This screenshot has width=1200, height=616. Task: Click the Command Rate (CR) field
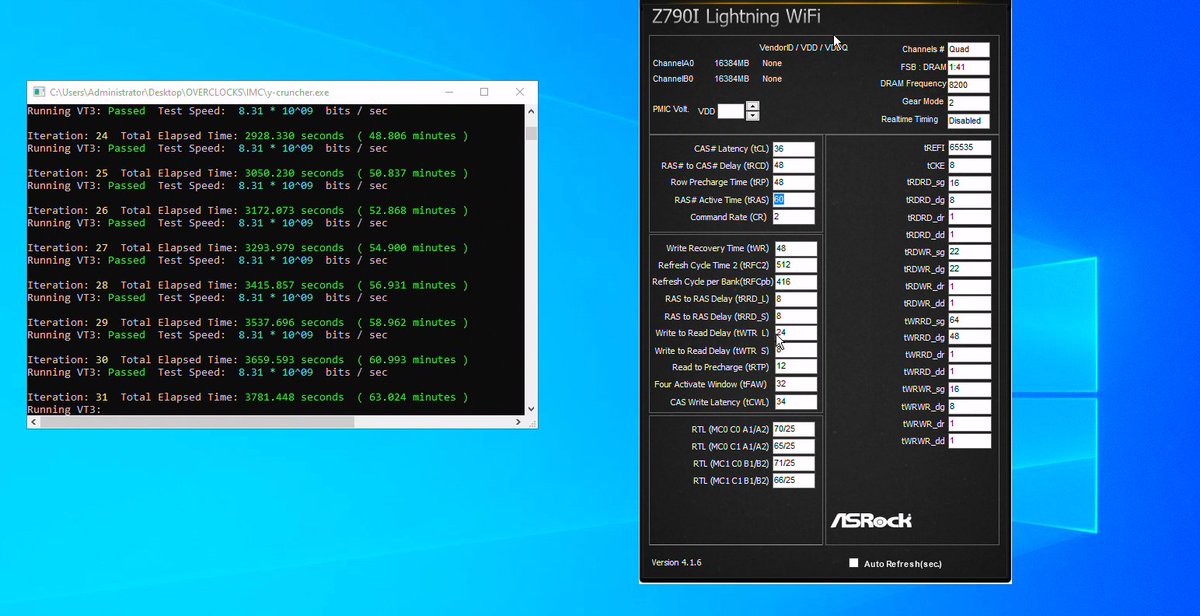pyautogui.click(x=793, y=216)
